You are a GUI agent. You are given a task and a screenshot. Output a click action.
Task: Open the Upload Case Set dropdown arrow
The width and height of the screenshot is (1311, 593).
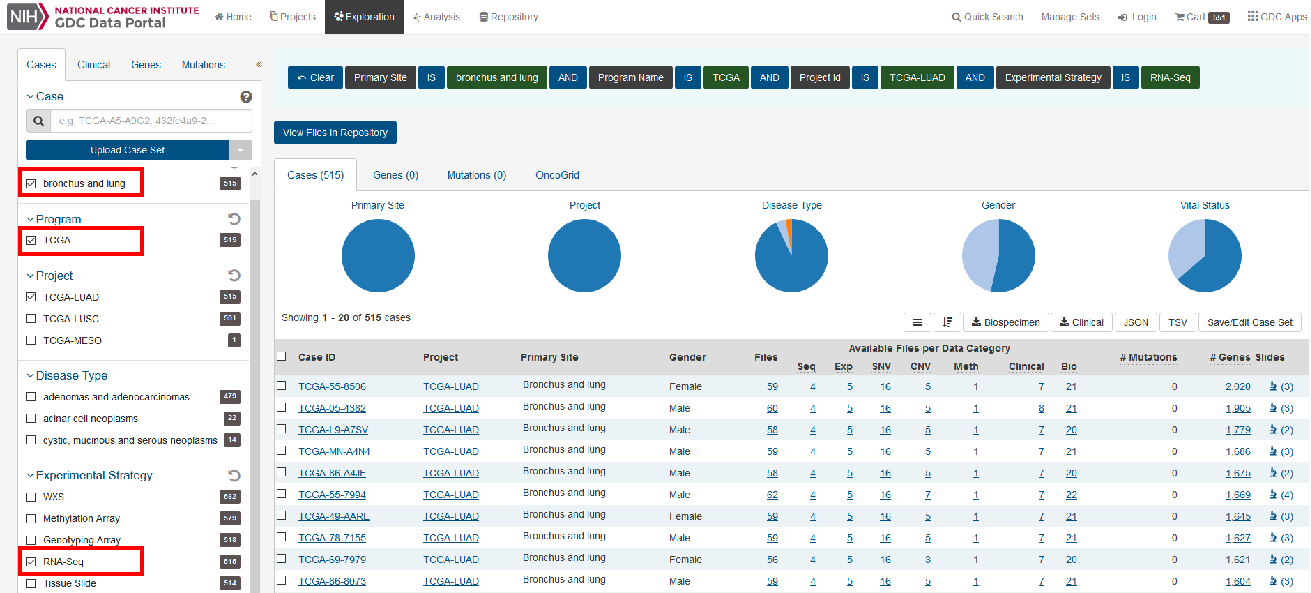pyautogui.click(x=240, y=150)
